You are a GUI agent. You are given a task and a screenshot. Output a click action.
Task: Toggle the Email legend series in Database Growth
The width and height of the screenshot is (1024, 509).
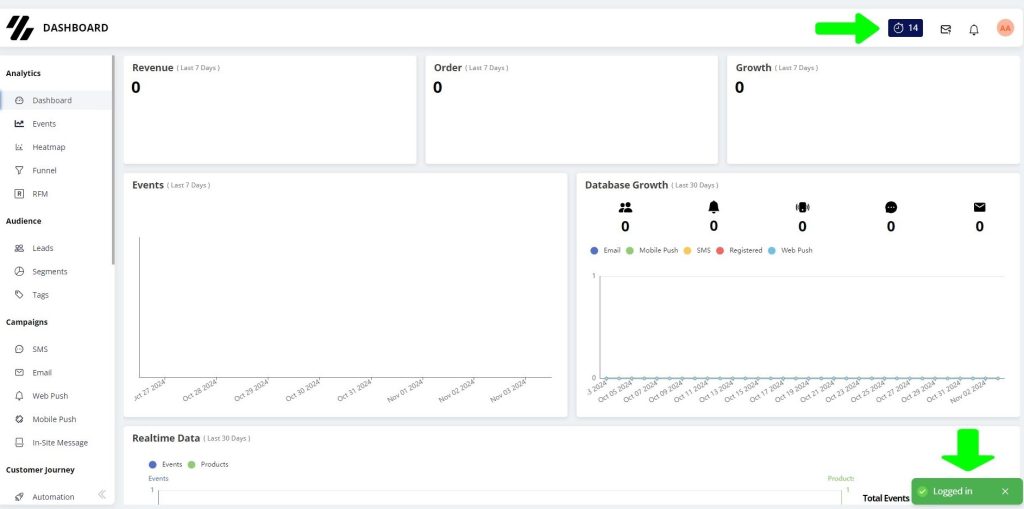pos(605,250)
